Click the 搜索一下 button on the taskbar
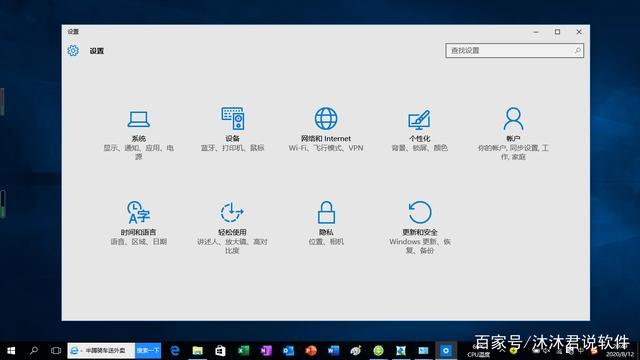Image resolution: width=640 pixels, height=360 pixels. (x=148, y=351)
